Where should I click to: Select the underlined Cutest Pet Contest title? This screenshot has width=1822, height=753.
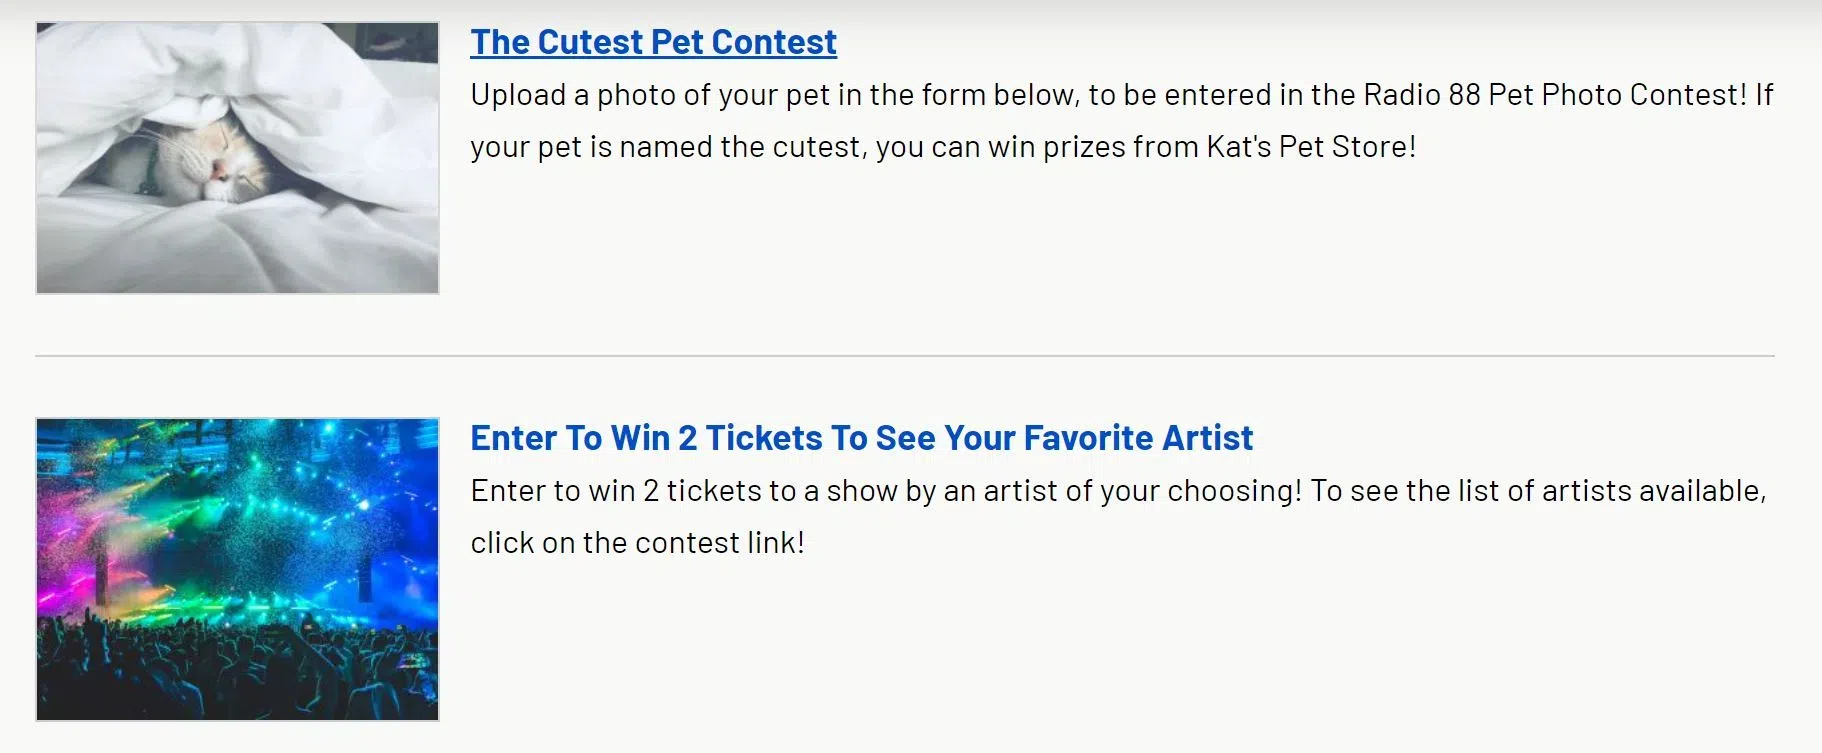[653, 42]
